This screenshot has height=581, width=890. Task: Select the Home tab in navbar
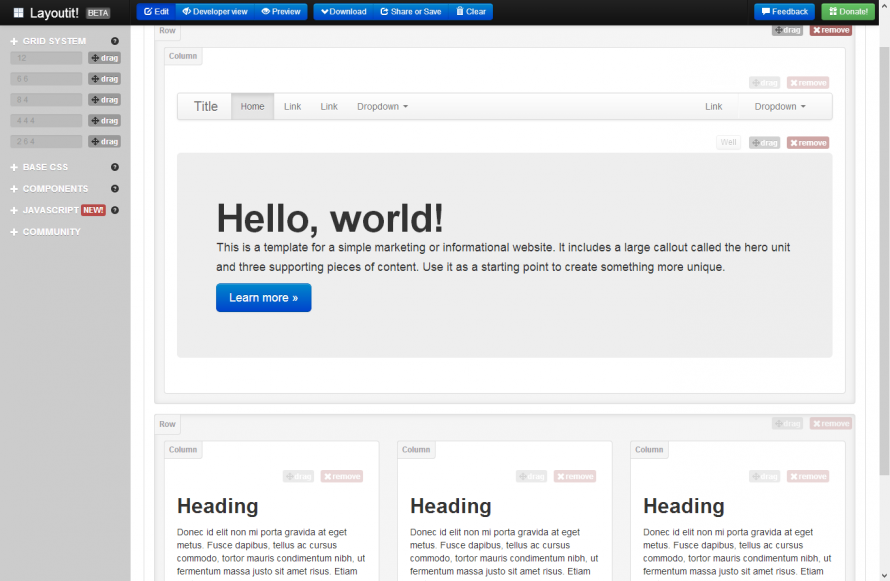click(251, 106)
